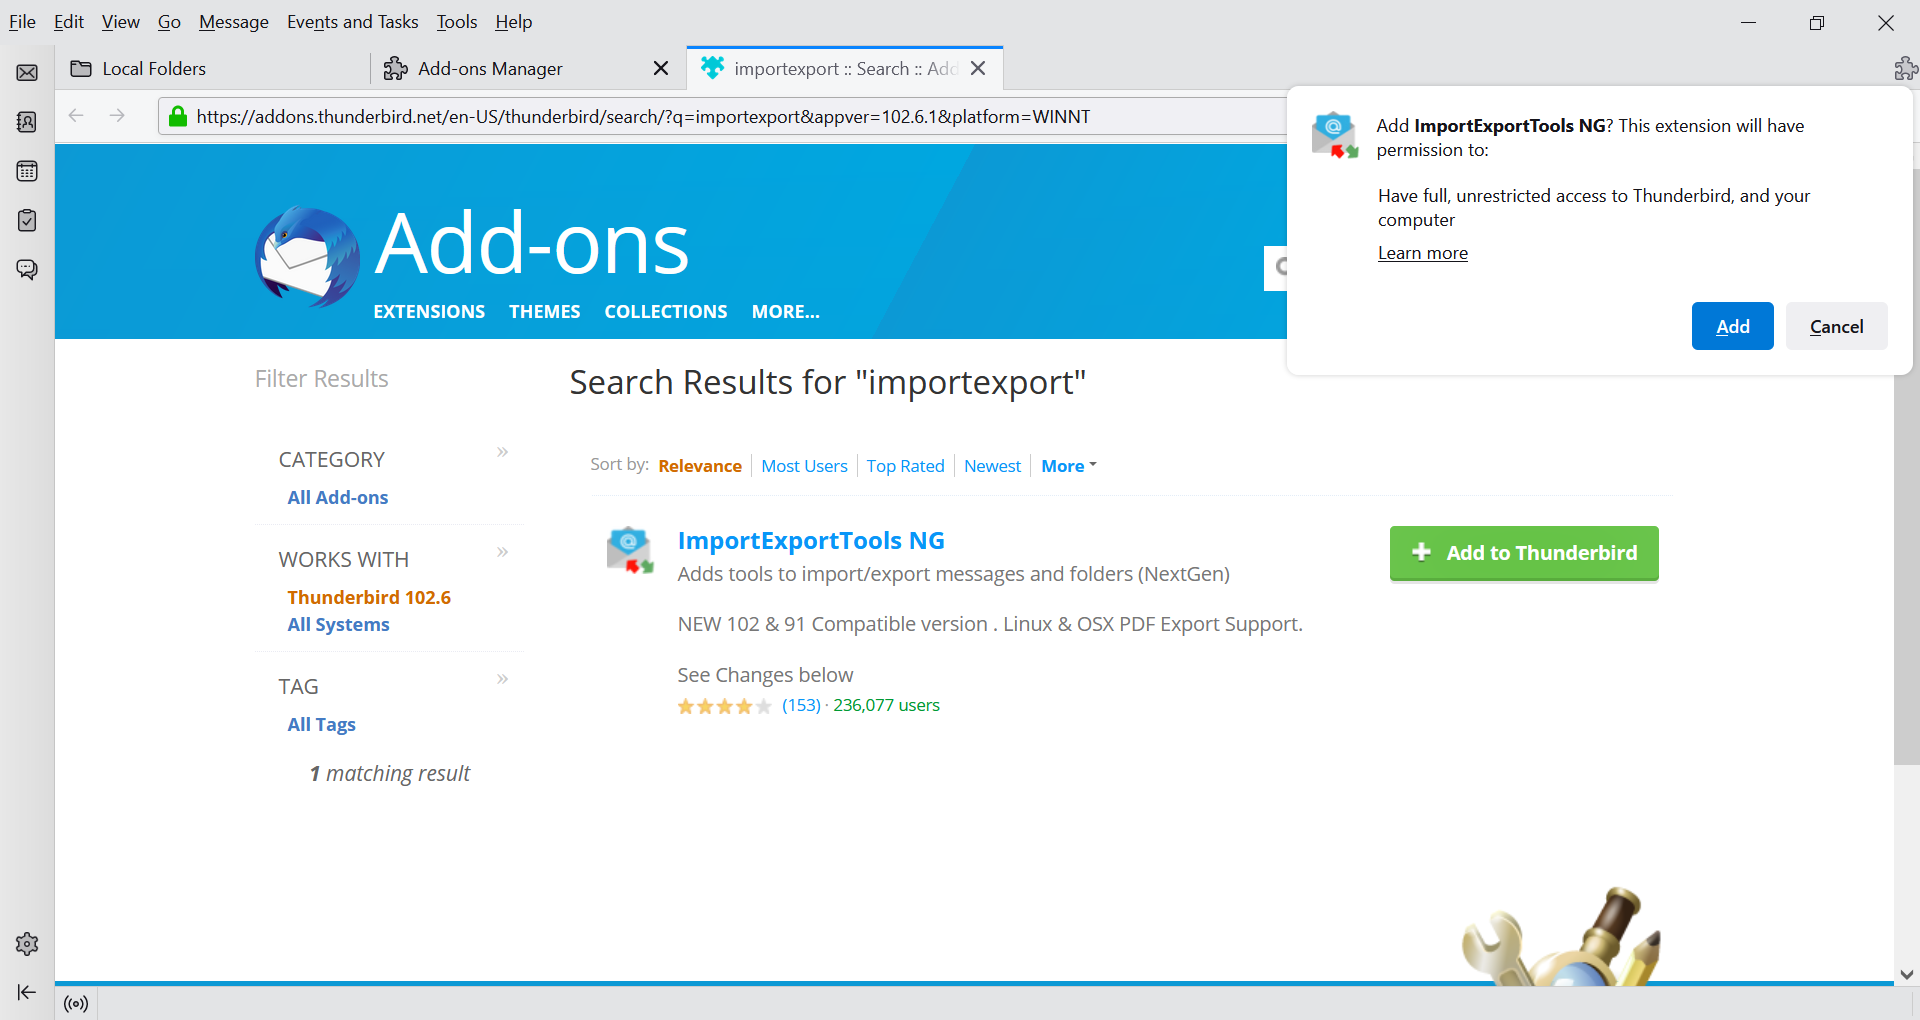Click the 236,077 users text
Viewport: 1920px width, 1020px height.
click(x=886, y=706)
